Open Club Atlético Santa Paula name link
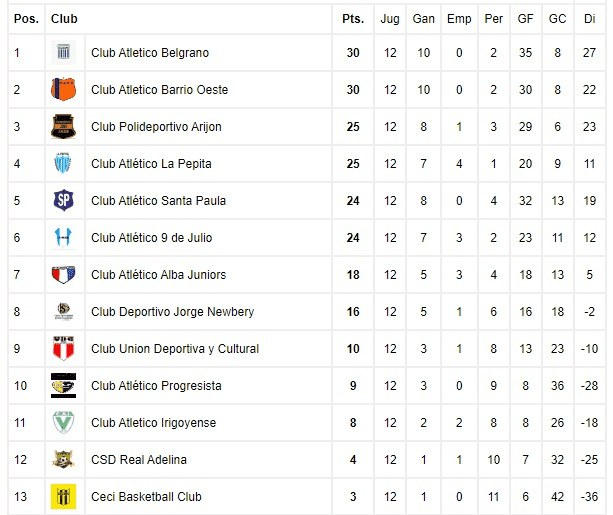613x515 pixels. click(x=158, y=201)
